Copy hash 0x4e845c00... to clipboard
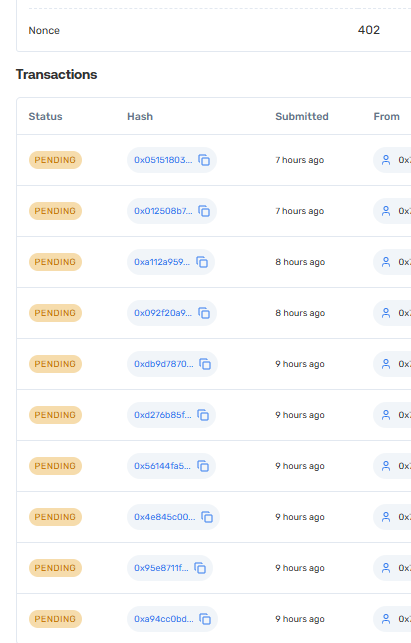Screen dimensions: 411x643 tap(207, 517)
